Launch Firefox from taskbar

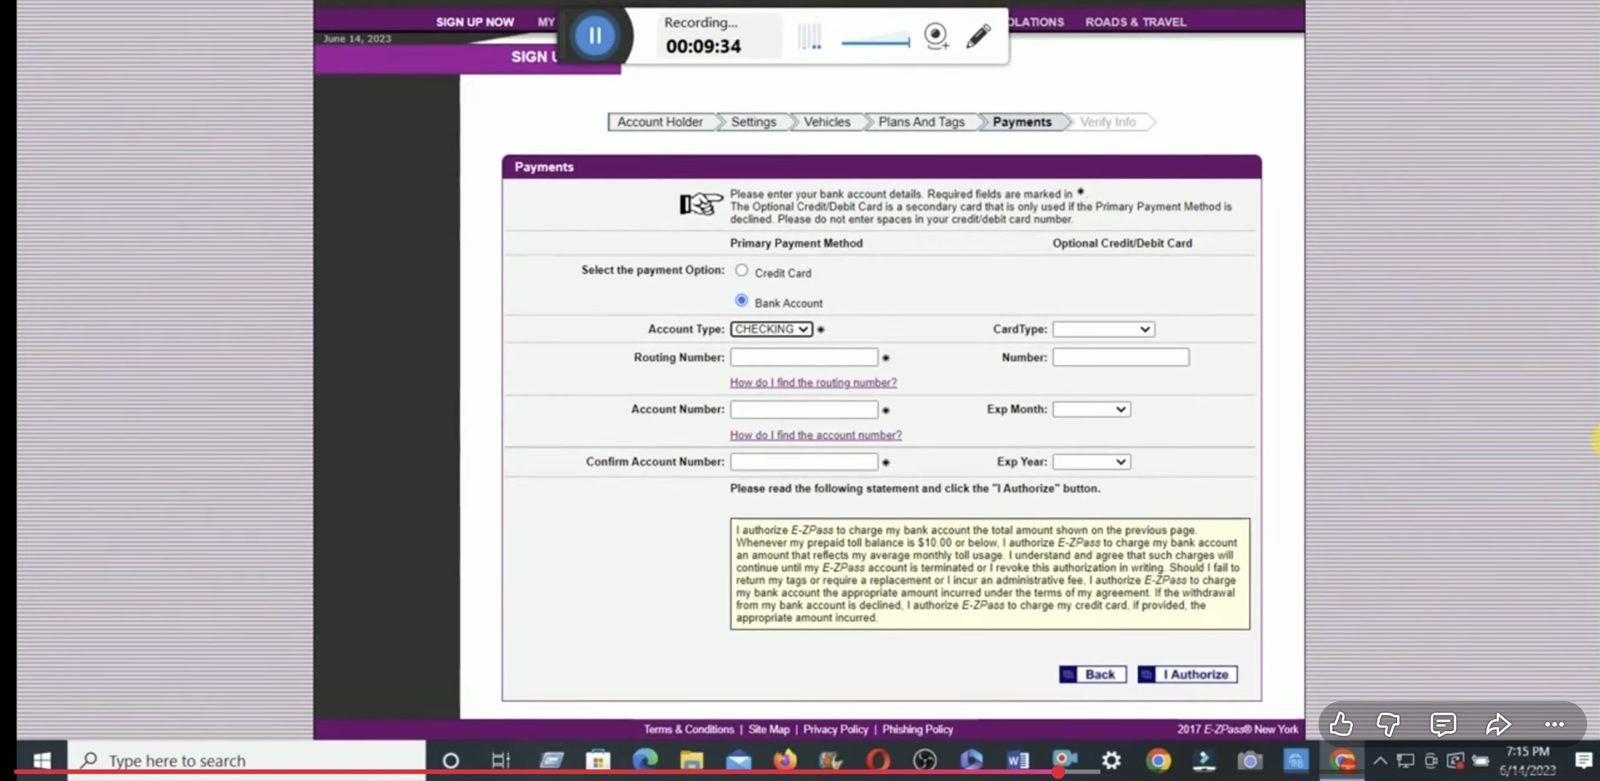coord(785,761)
